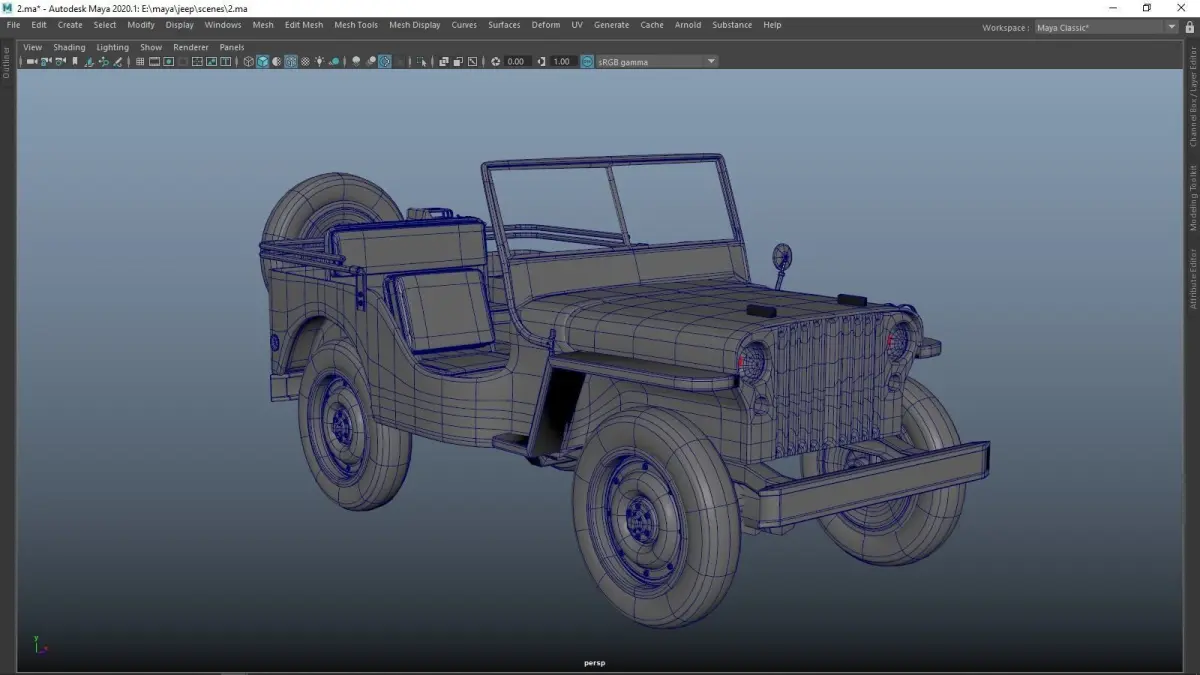Toggle the View Transform icon
1200x675 pixels.
[x=587, y=61]
